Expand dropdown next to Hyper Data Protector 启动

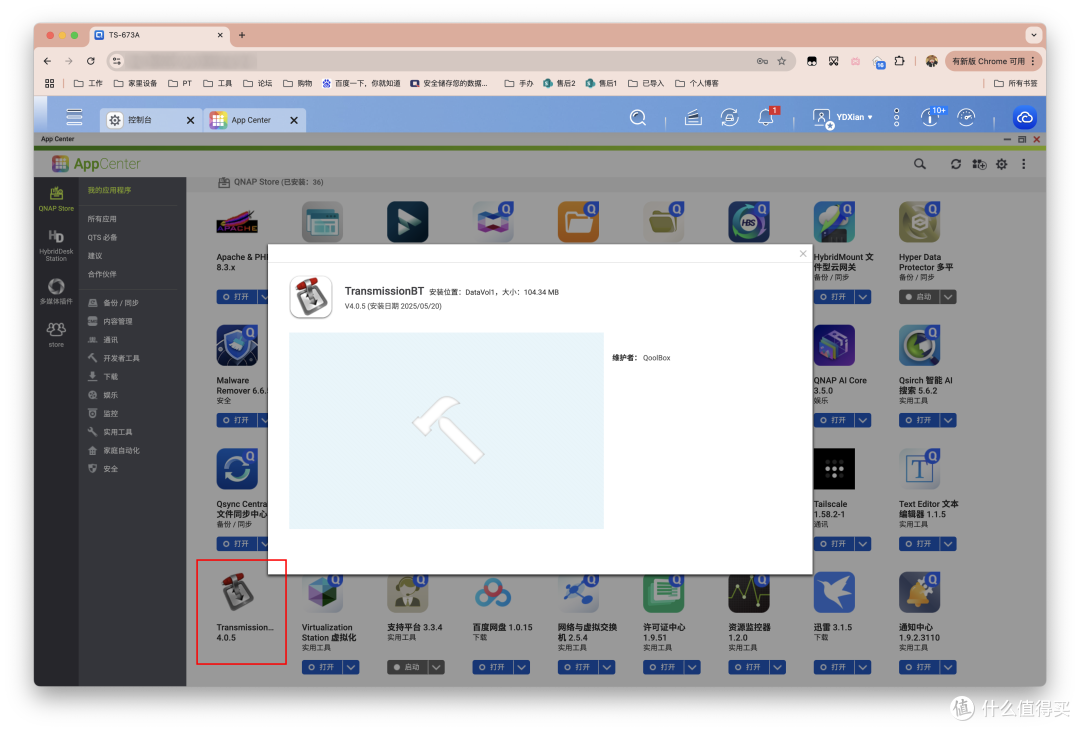point(948,297)
